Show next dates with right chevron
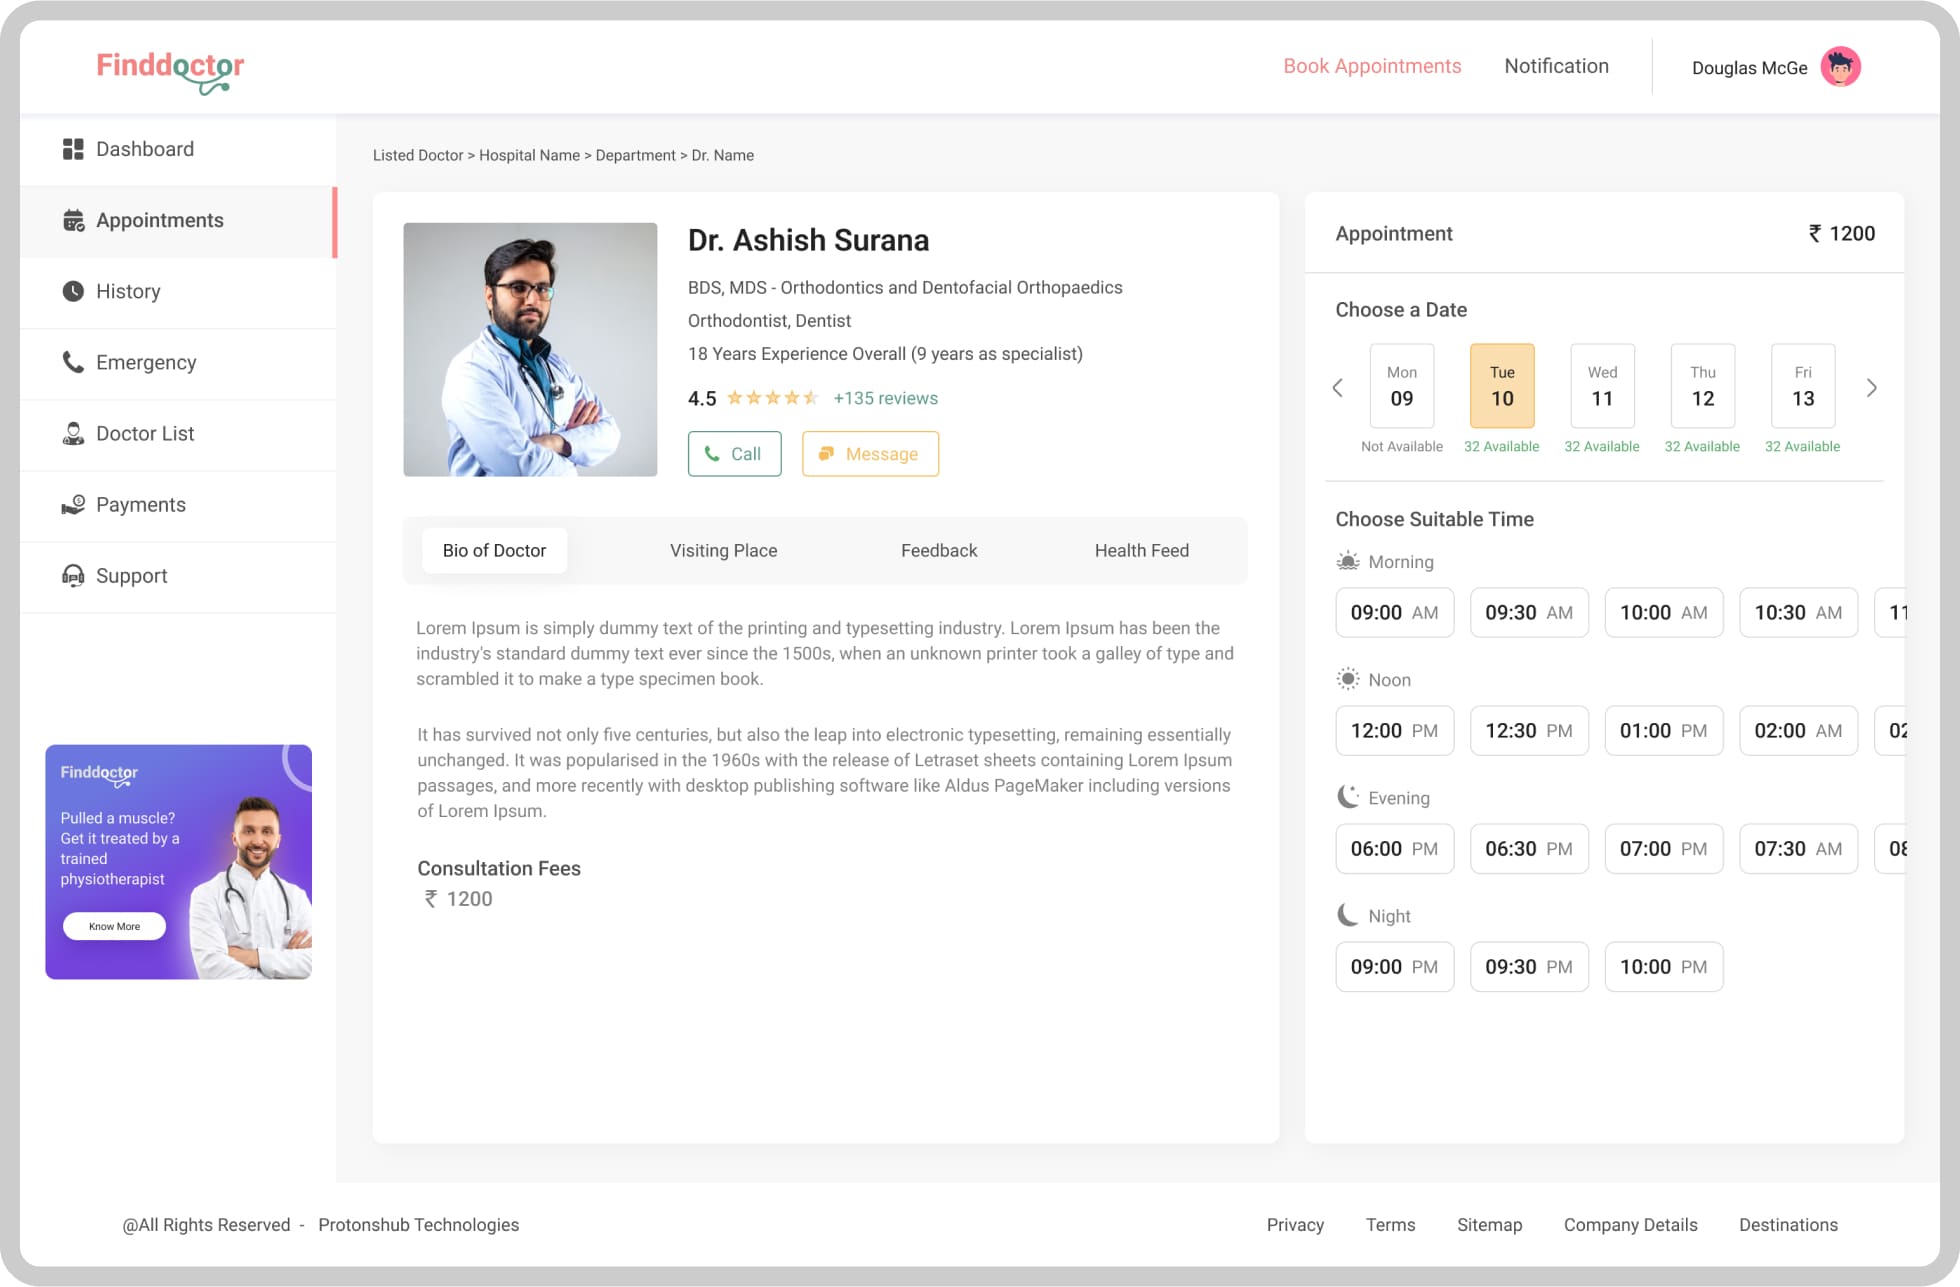The width and height of the screenshot is (1960, 1287). coord(1871,388)
